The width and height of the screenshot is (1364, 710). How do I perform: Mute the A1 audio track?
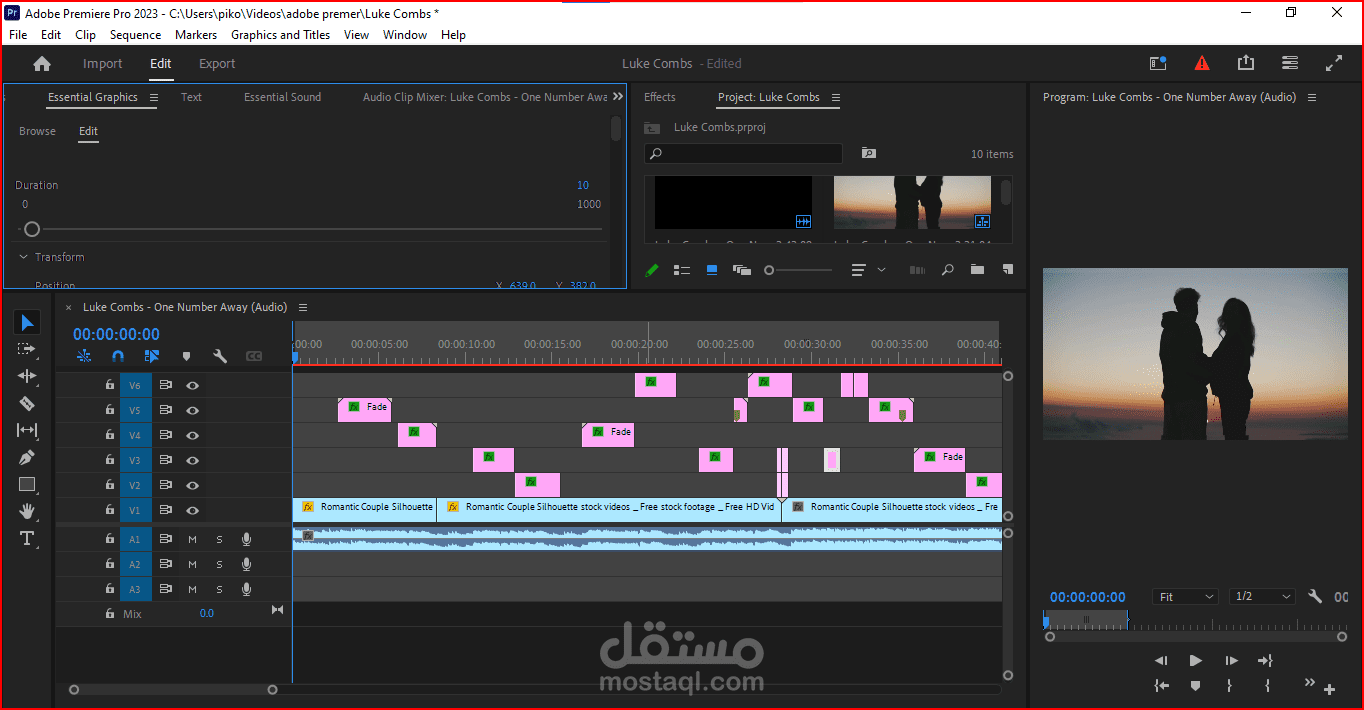click(192, 539)
